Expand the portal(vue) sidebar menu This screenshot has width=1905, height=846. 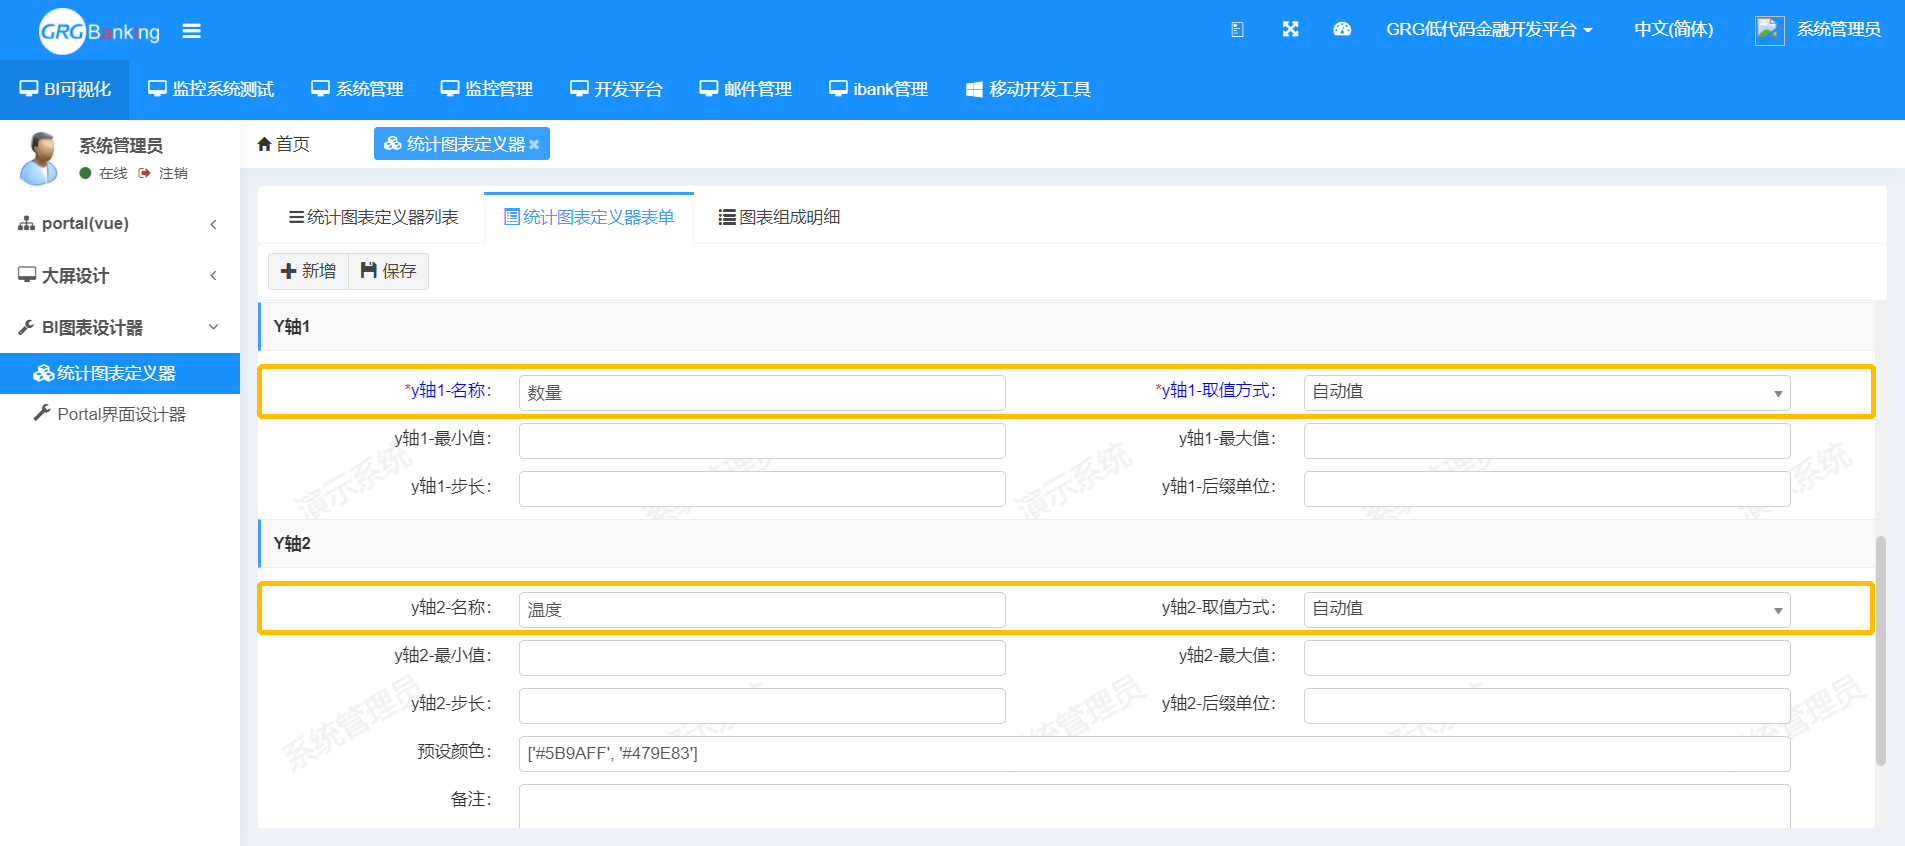[120, 223]
